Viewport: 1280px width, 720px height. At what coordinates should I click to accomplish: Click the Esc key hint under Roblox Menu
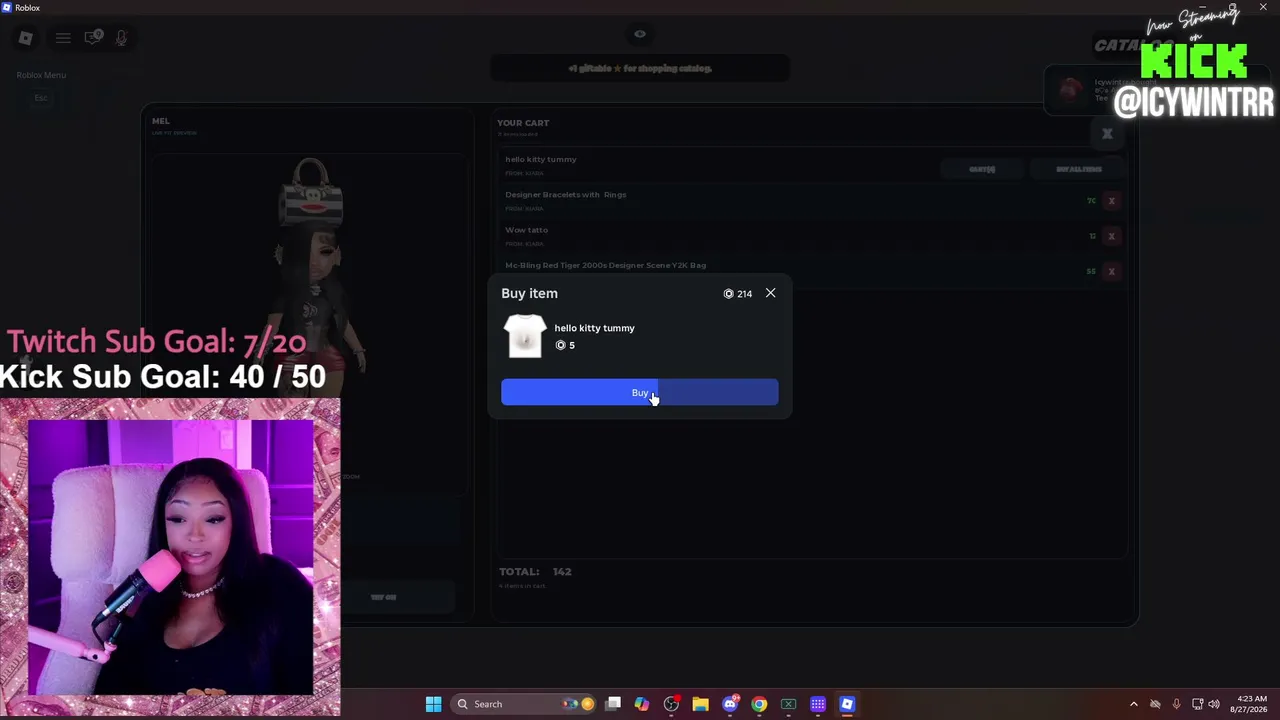[41, 98]
